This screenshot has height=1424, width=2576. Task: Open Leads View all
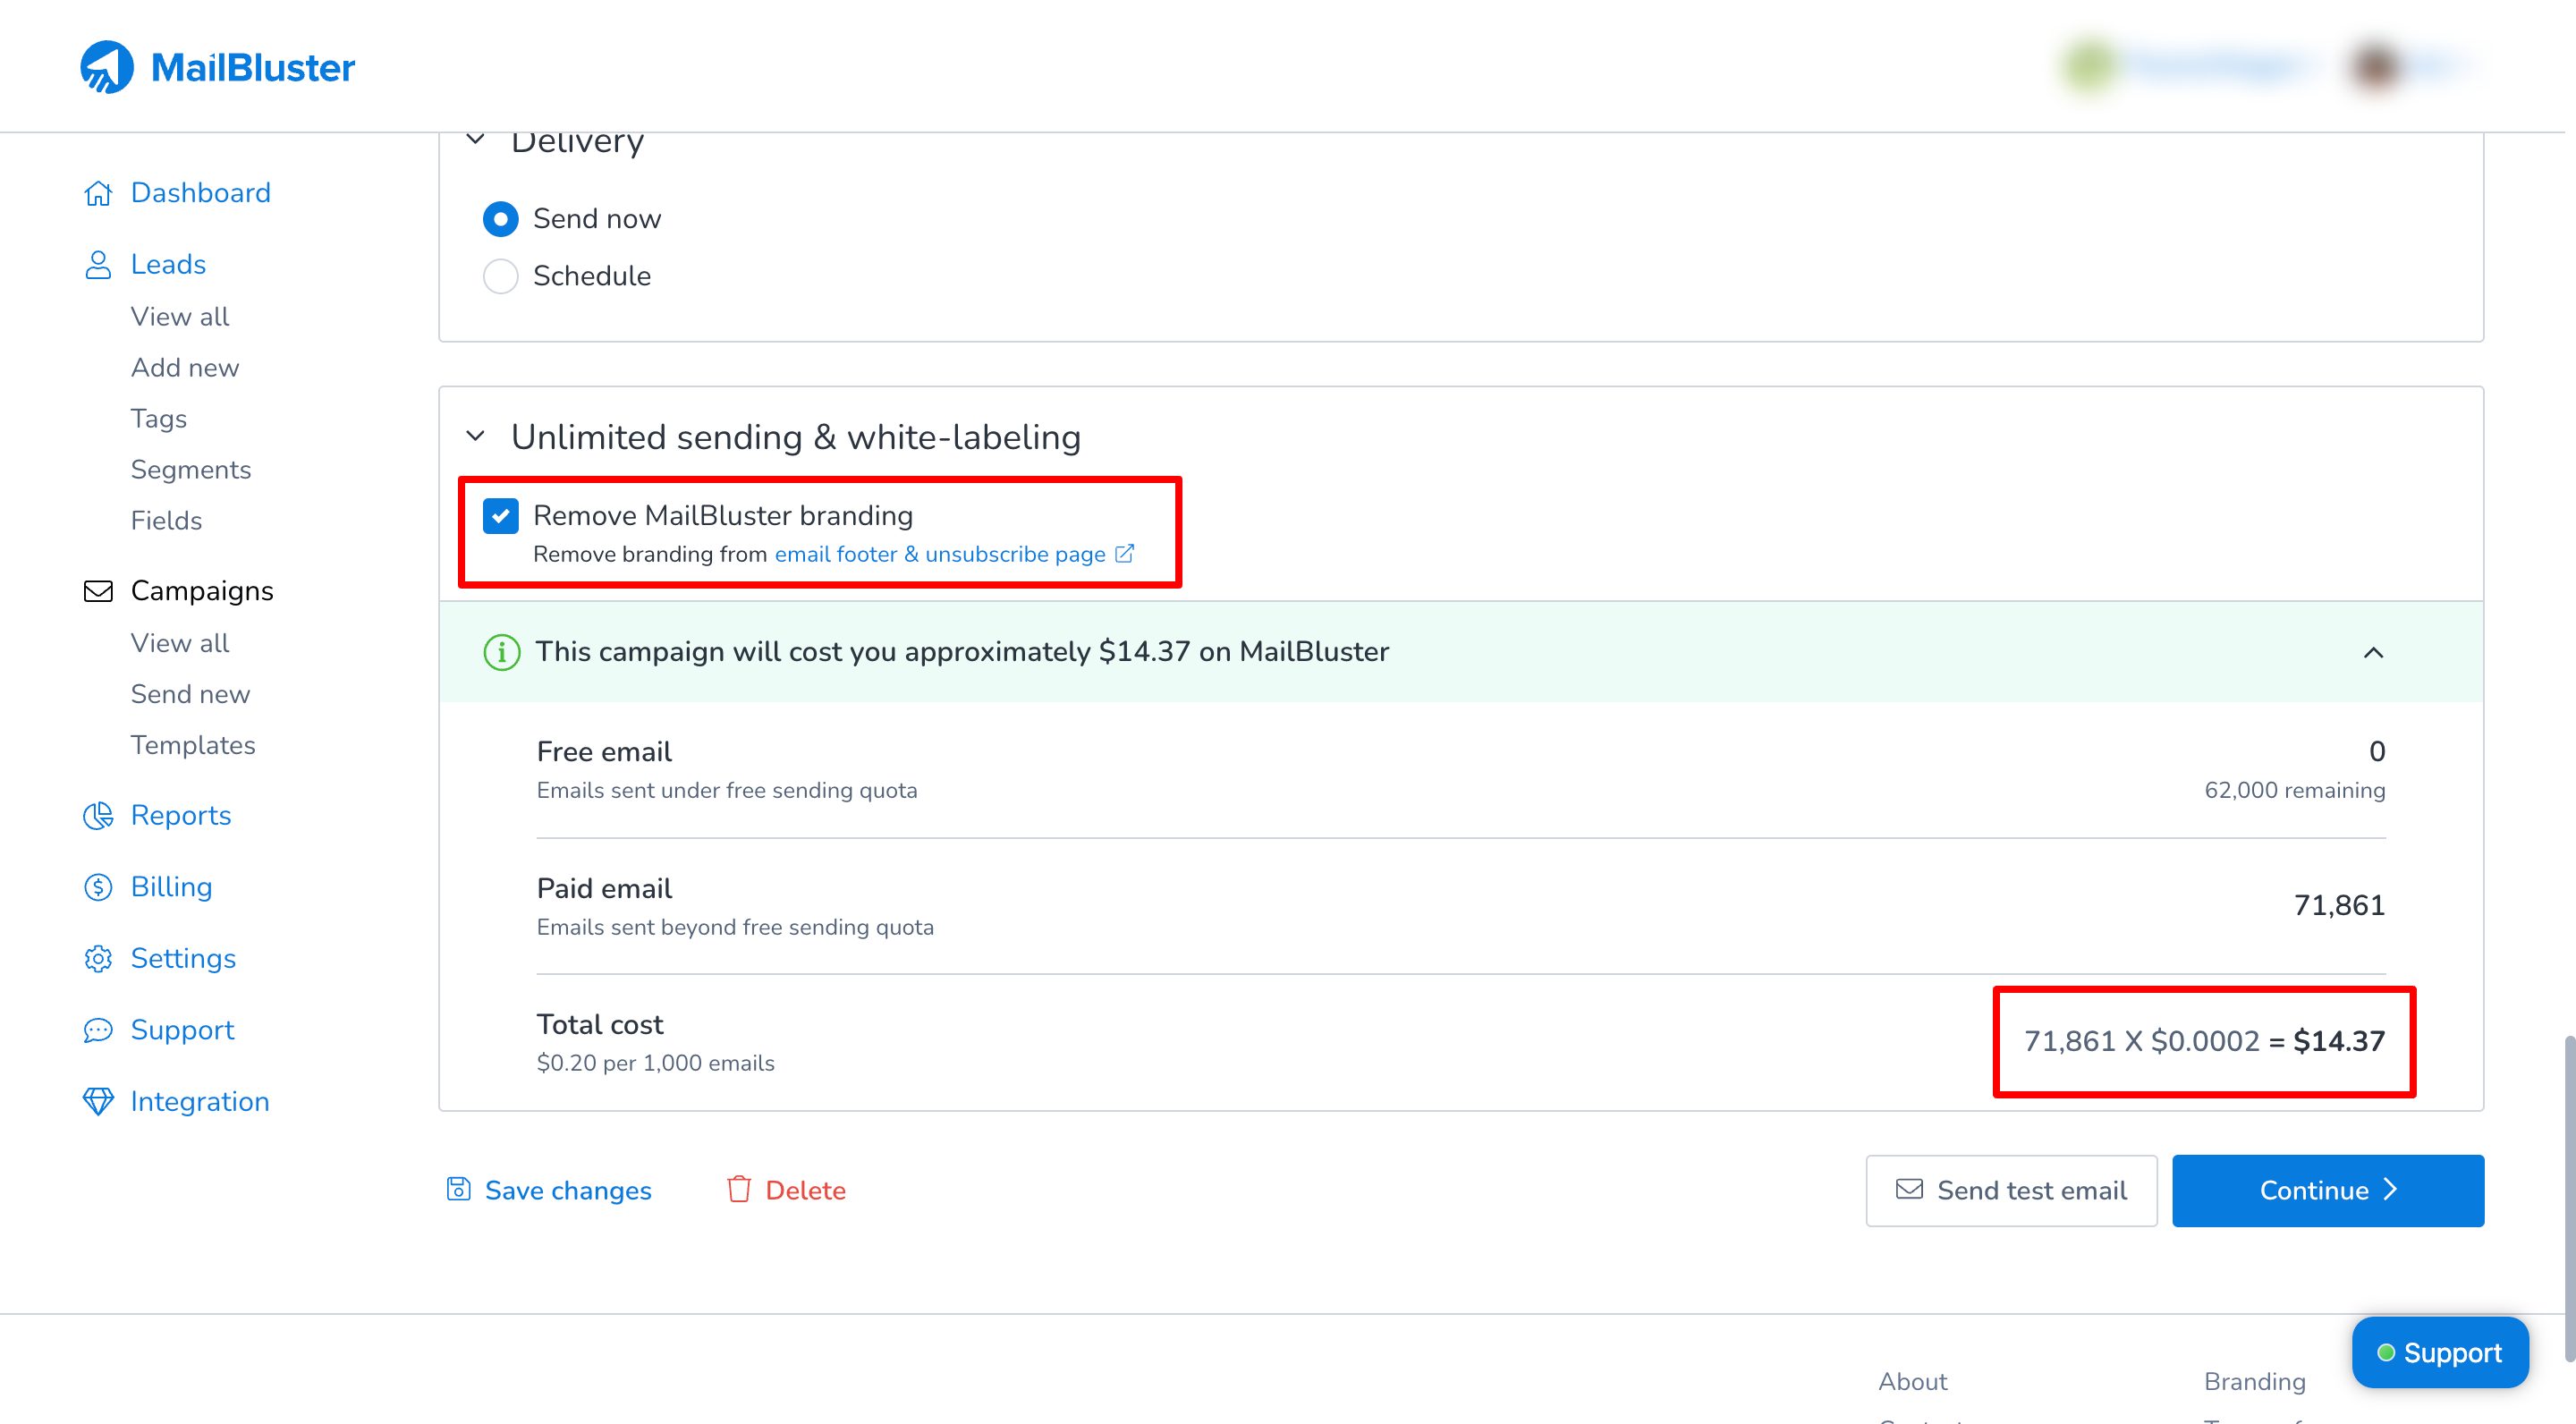(x=180, y=316)
